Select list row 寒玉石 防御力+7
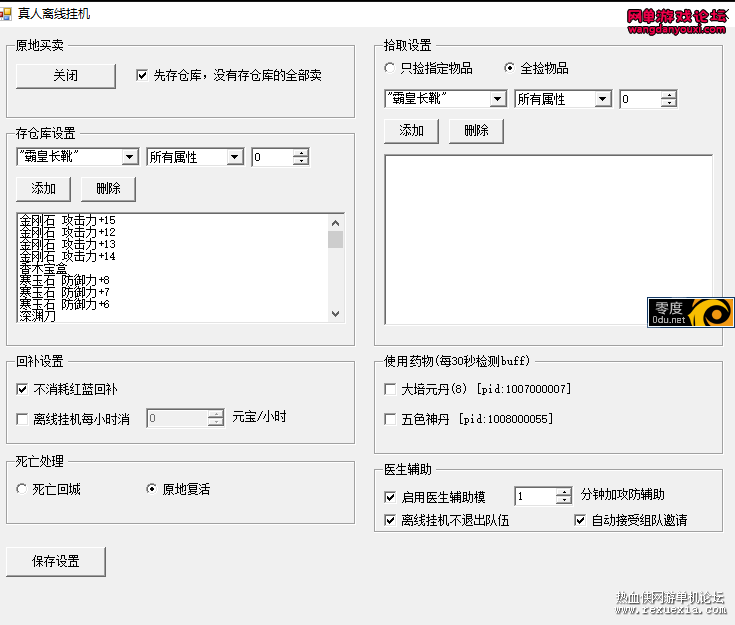 (x=173, y=293)
